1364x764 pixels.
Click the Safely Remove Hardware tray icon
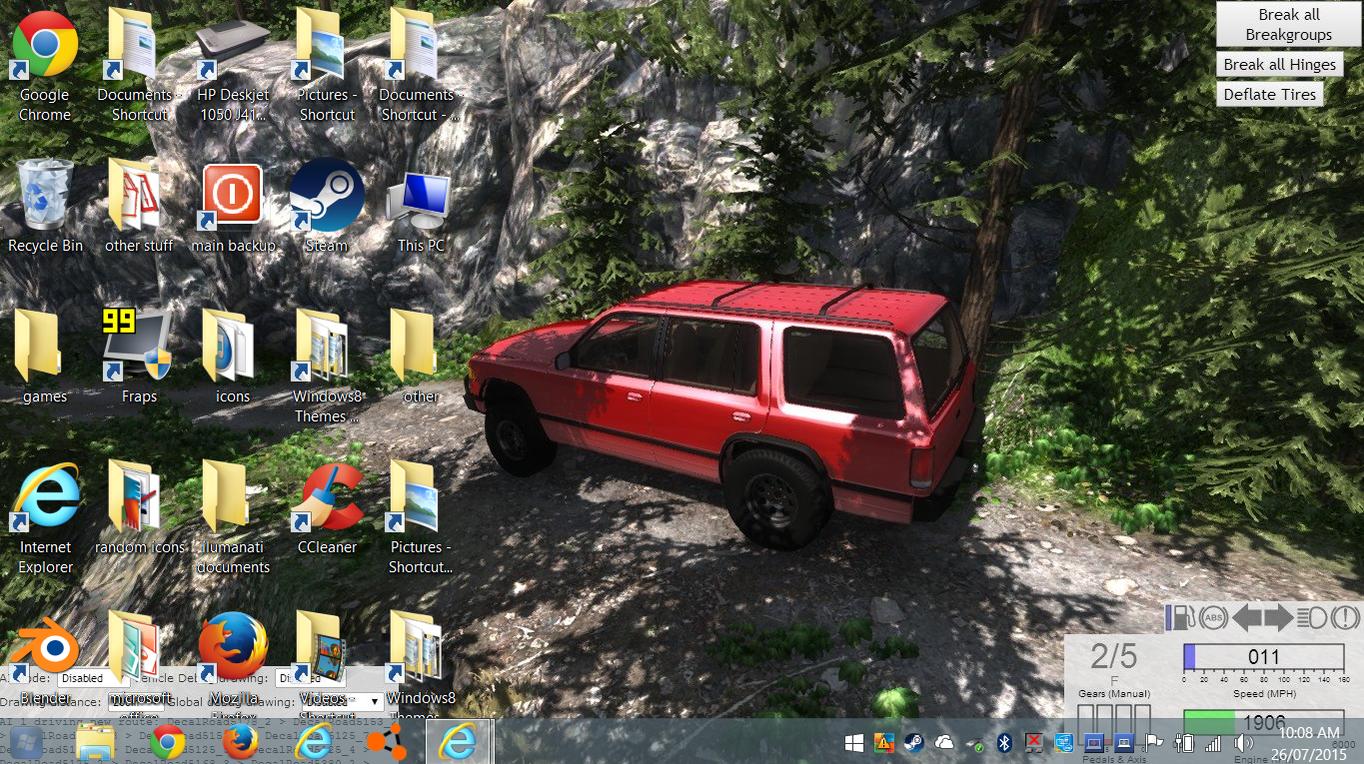pos(975,743)
